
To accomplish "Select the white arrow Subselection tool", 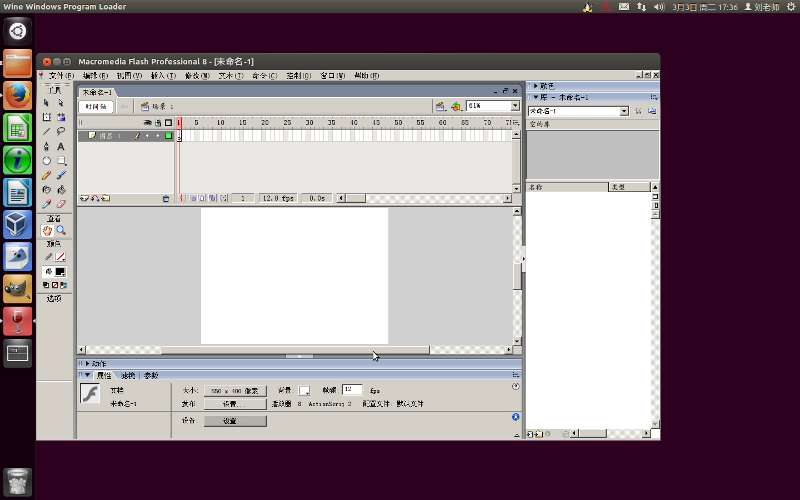I will coord(61,103).
